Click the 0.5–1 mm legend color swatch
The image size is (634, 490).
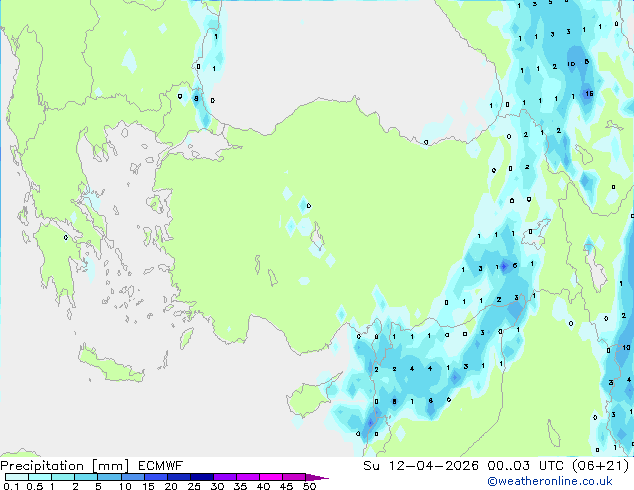point(40,477)
